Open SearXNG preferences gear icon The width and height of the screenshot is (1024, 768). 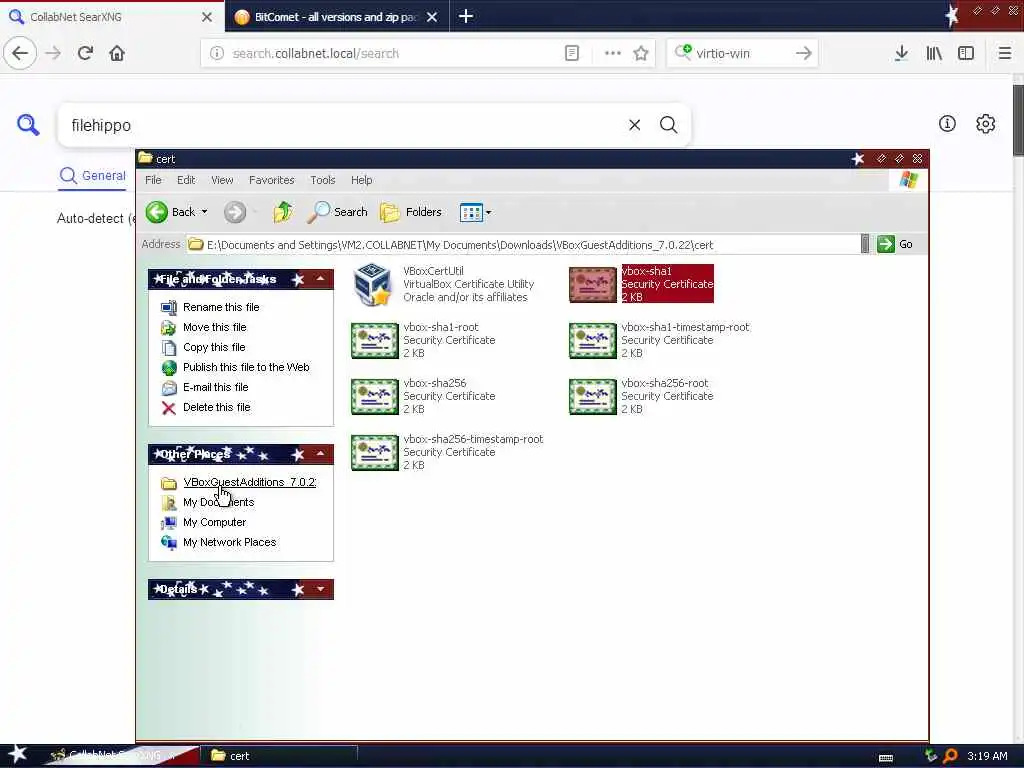pos(985,123)
